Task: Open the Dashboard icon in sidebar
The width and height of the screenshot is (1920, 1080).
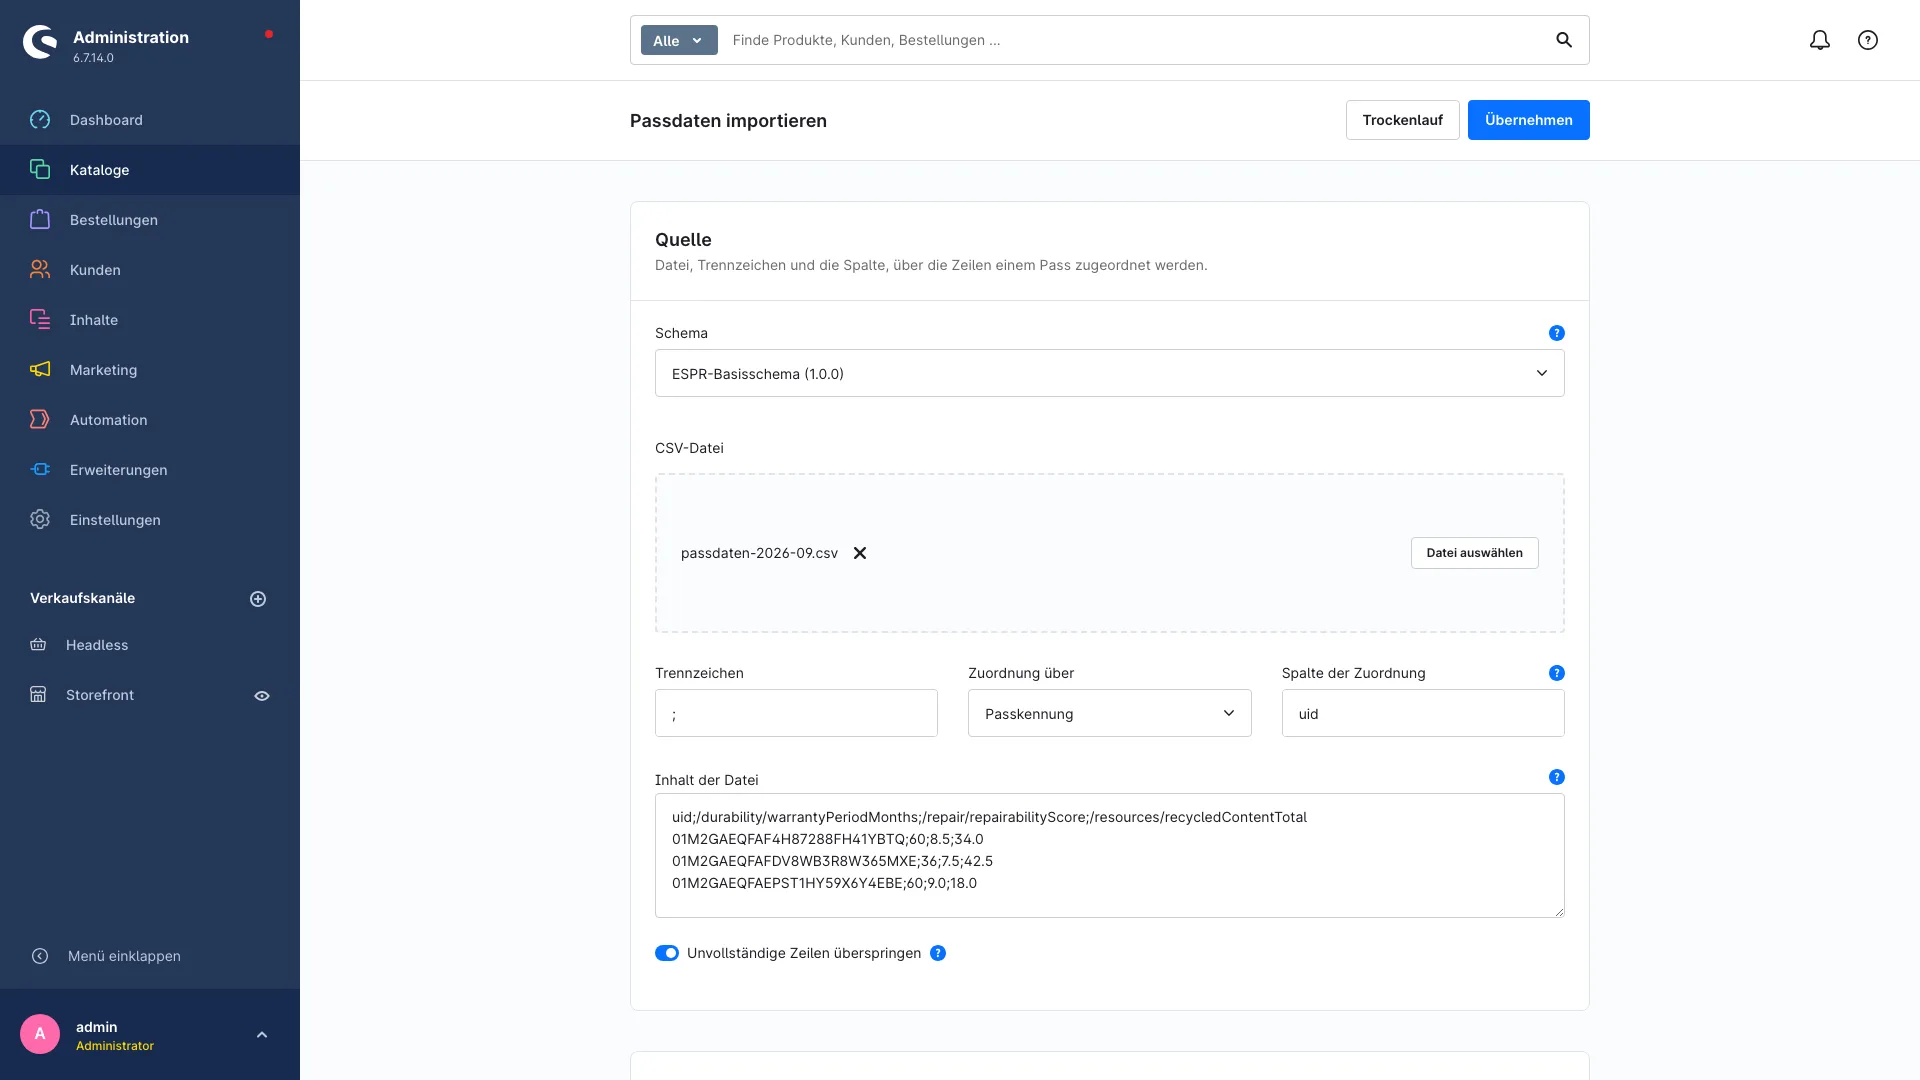Action: coord(40,120)
